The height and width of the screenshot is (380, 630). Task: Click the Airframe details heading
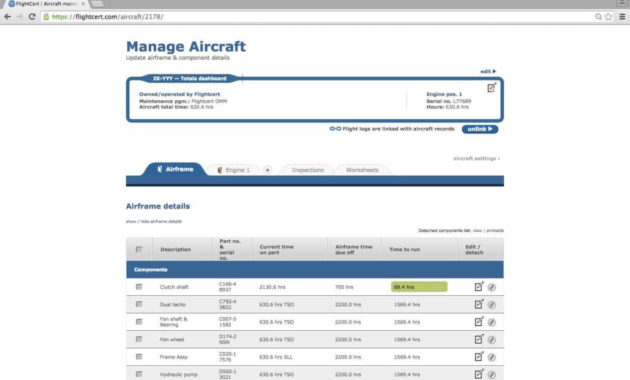point(158,206)
